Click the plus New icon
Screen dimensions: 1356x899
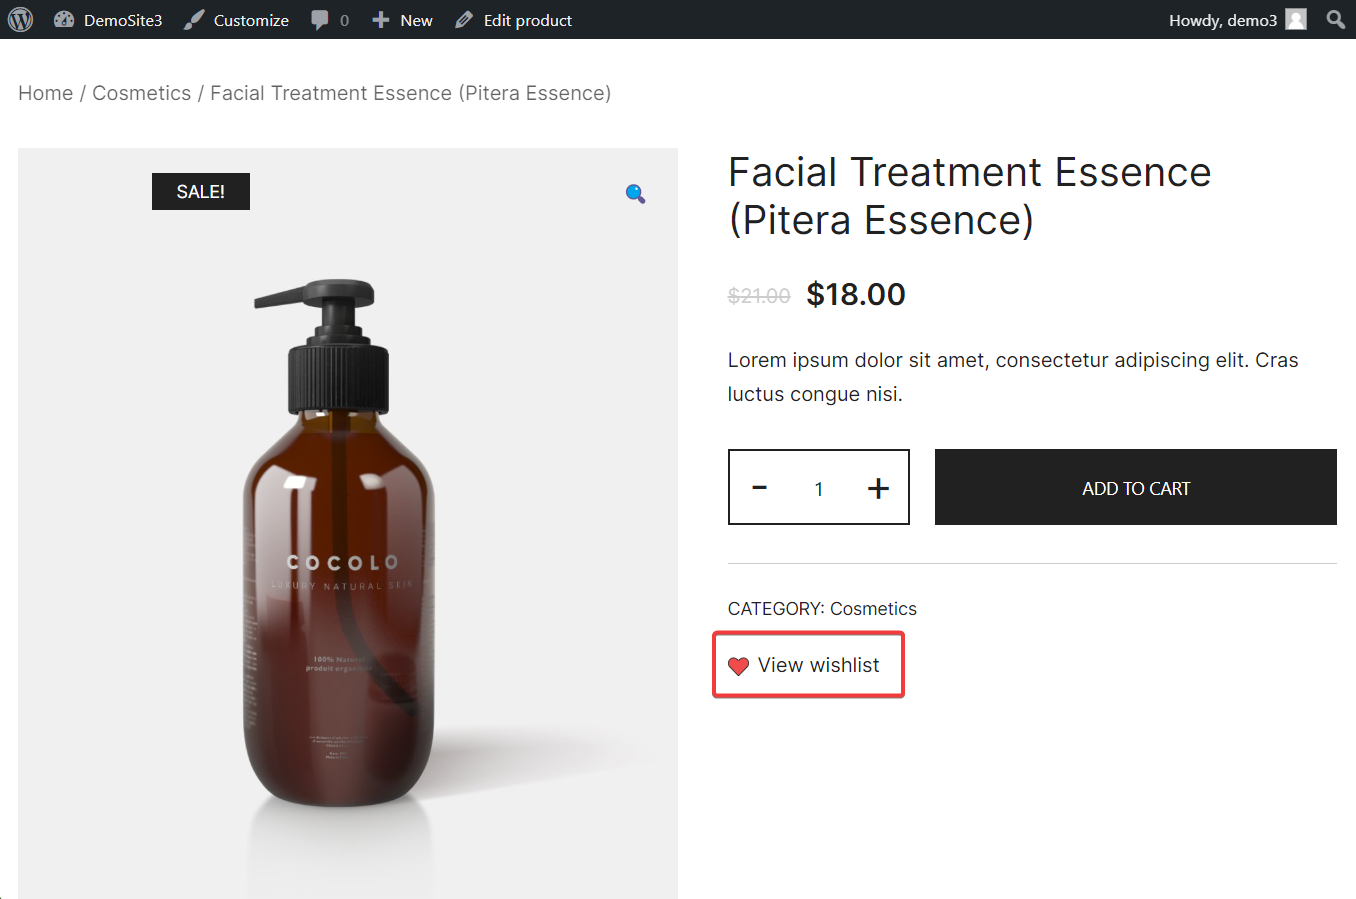click(380, 20)
